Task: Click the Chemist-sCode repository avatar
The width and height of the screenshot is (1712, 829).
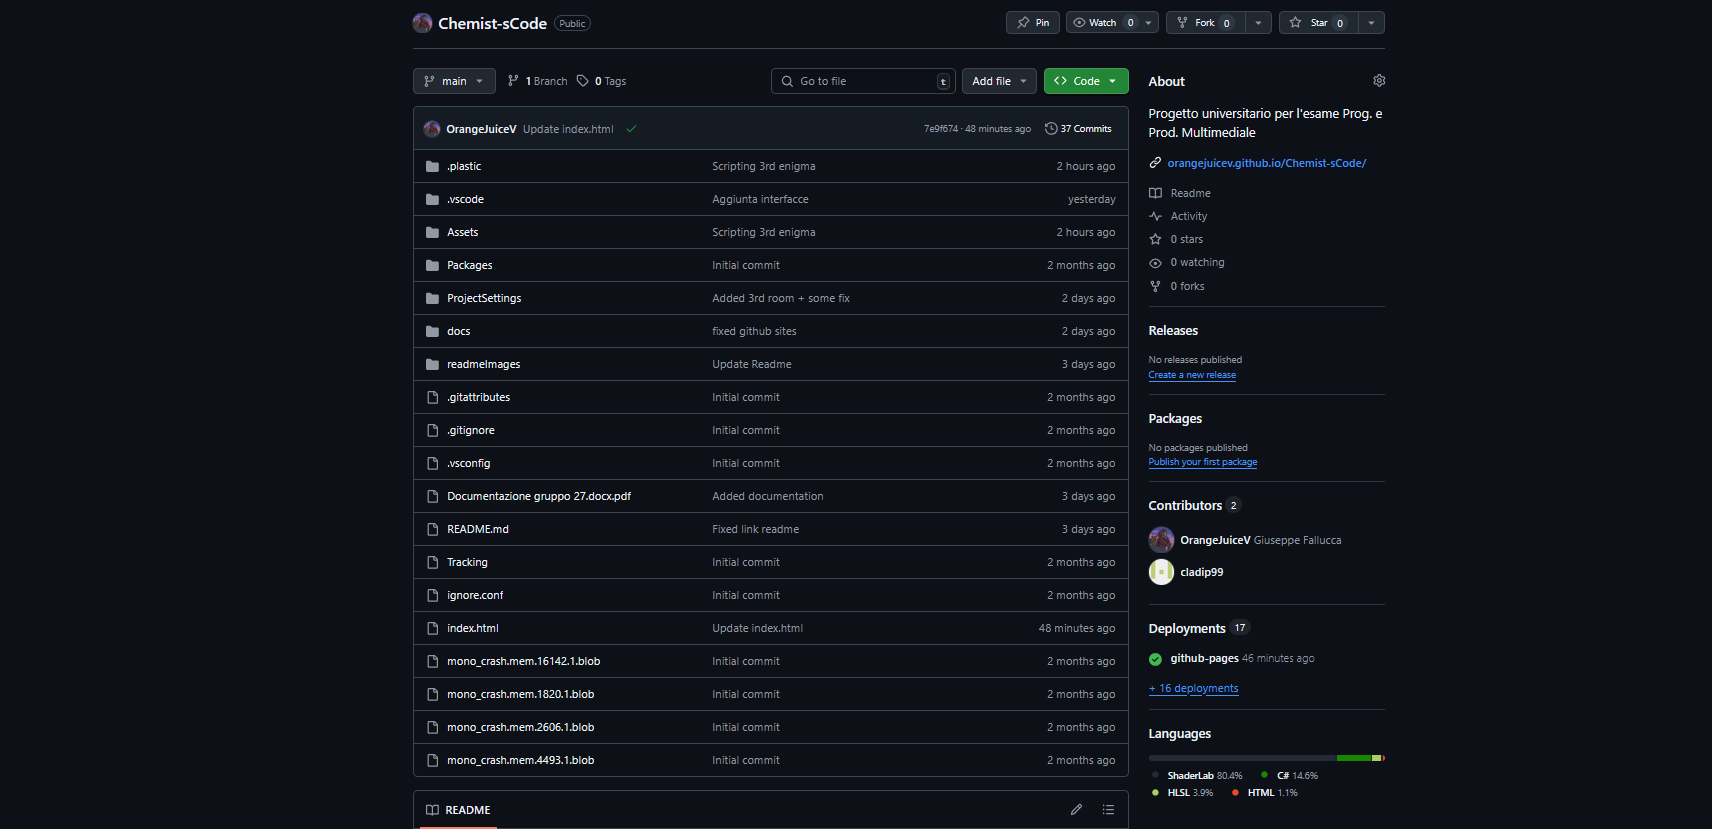Action: pos(422,22)
